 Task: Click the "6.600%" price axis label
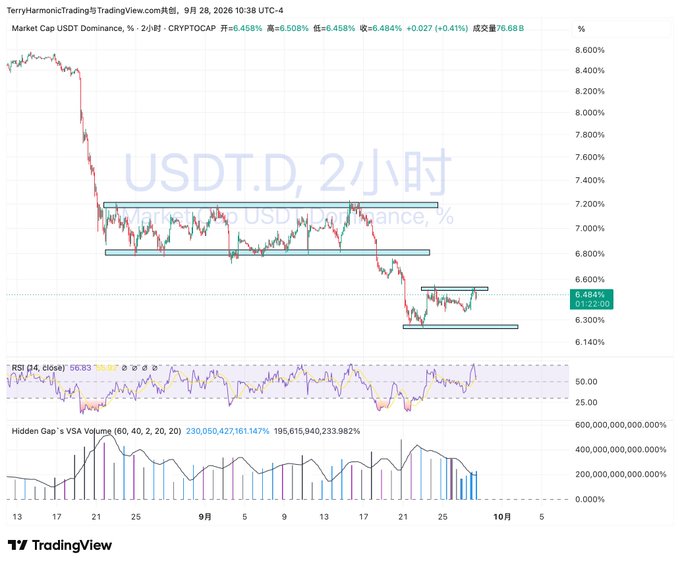(x=590, y=280)
